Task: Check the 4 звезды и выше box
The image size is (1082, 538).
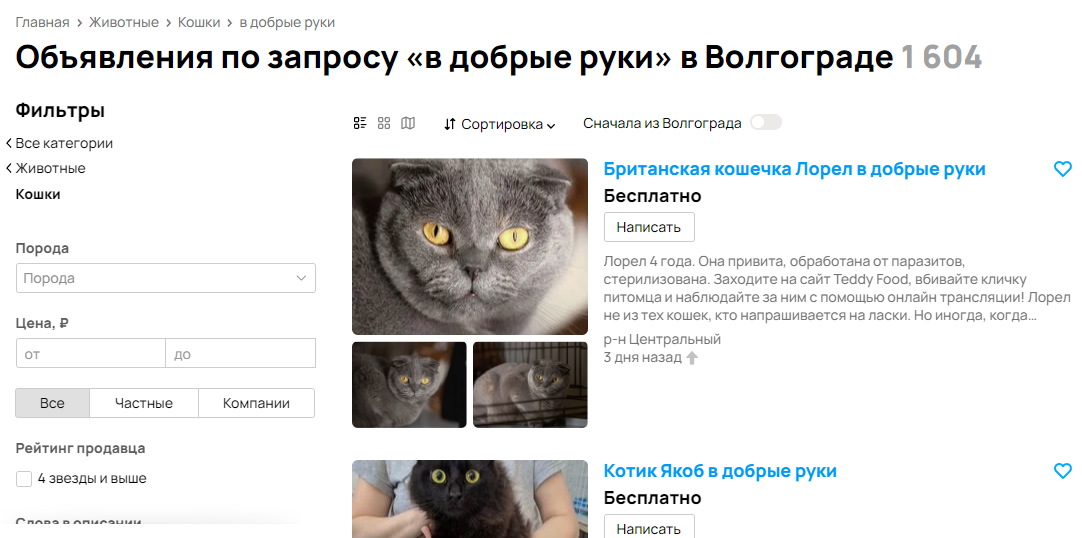Action: tap(24, 479)
